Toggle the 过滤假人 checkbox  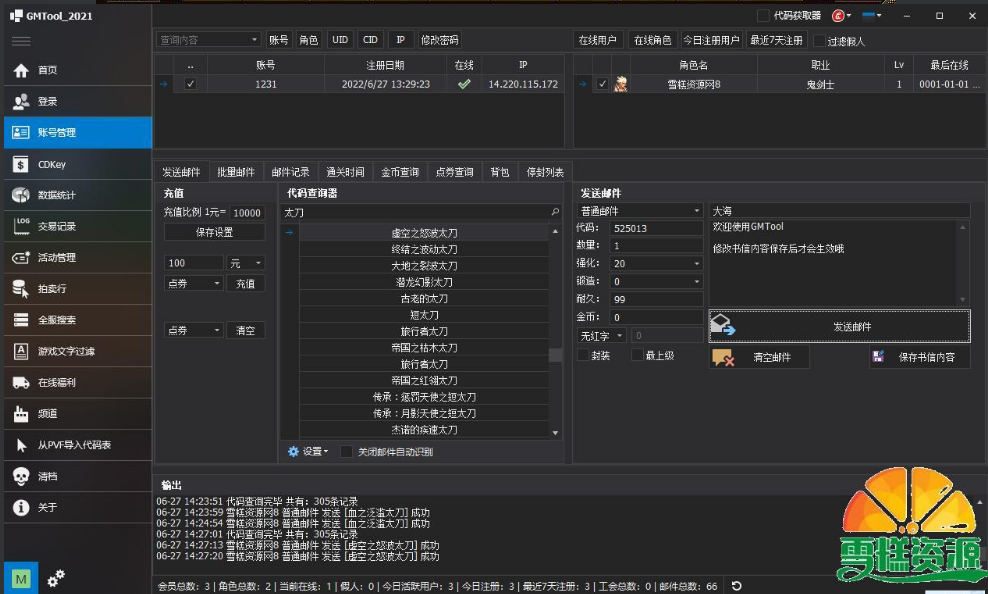pyautogui.click(x=820, y=41)
